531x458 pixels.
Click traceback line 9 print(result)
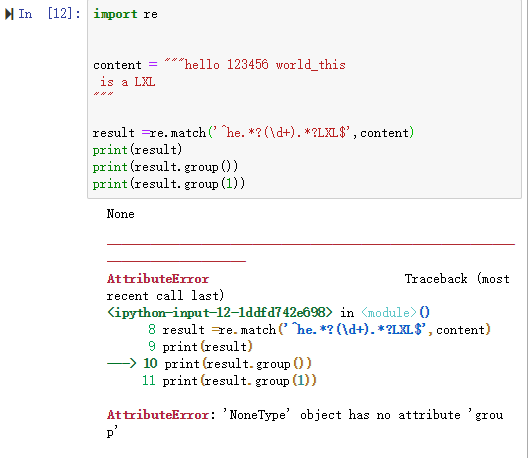[x=200, y=347]
